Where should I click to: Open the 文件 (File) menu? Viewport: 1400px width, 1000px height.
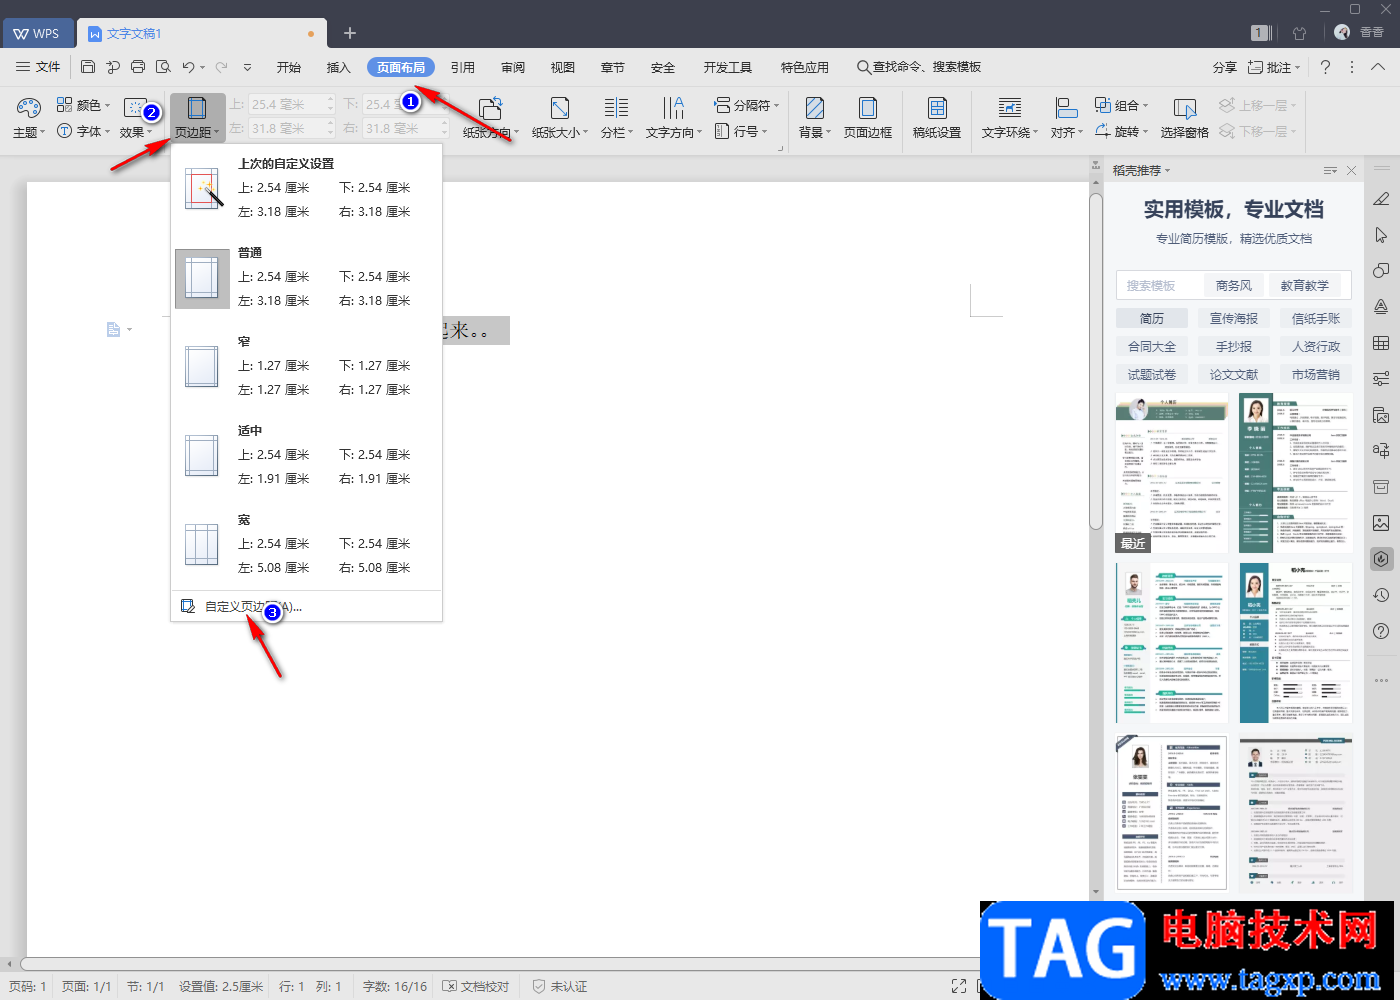tap(38, 67)
